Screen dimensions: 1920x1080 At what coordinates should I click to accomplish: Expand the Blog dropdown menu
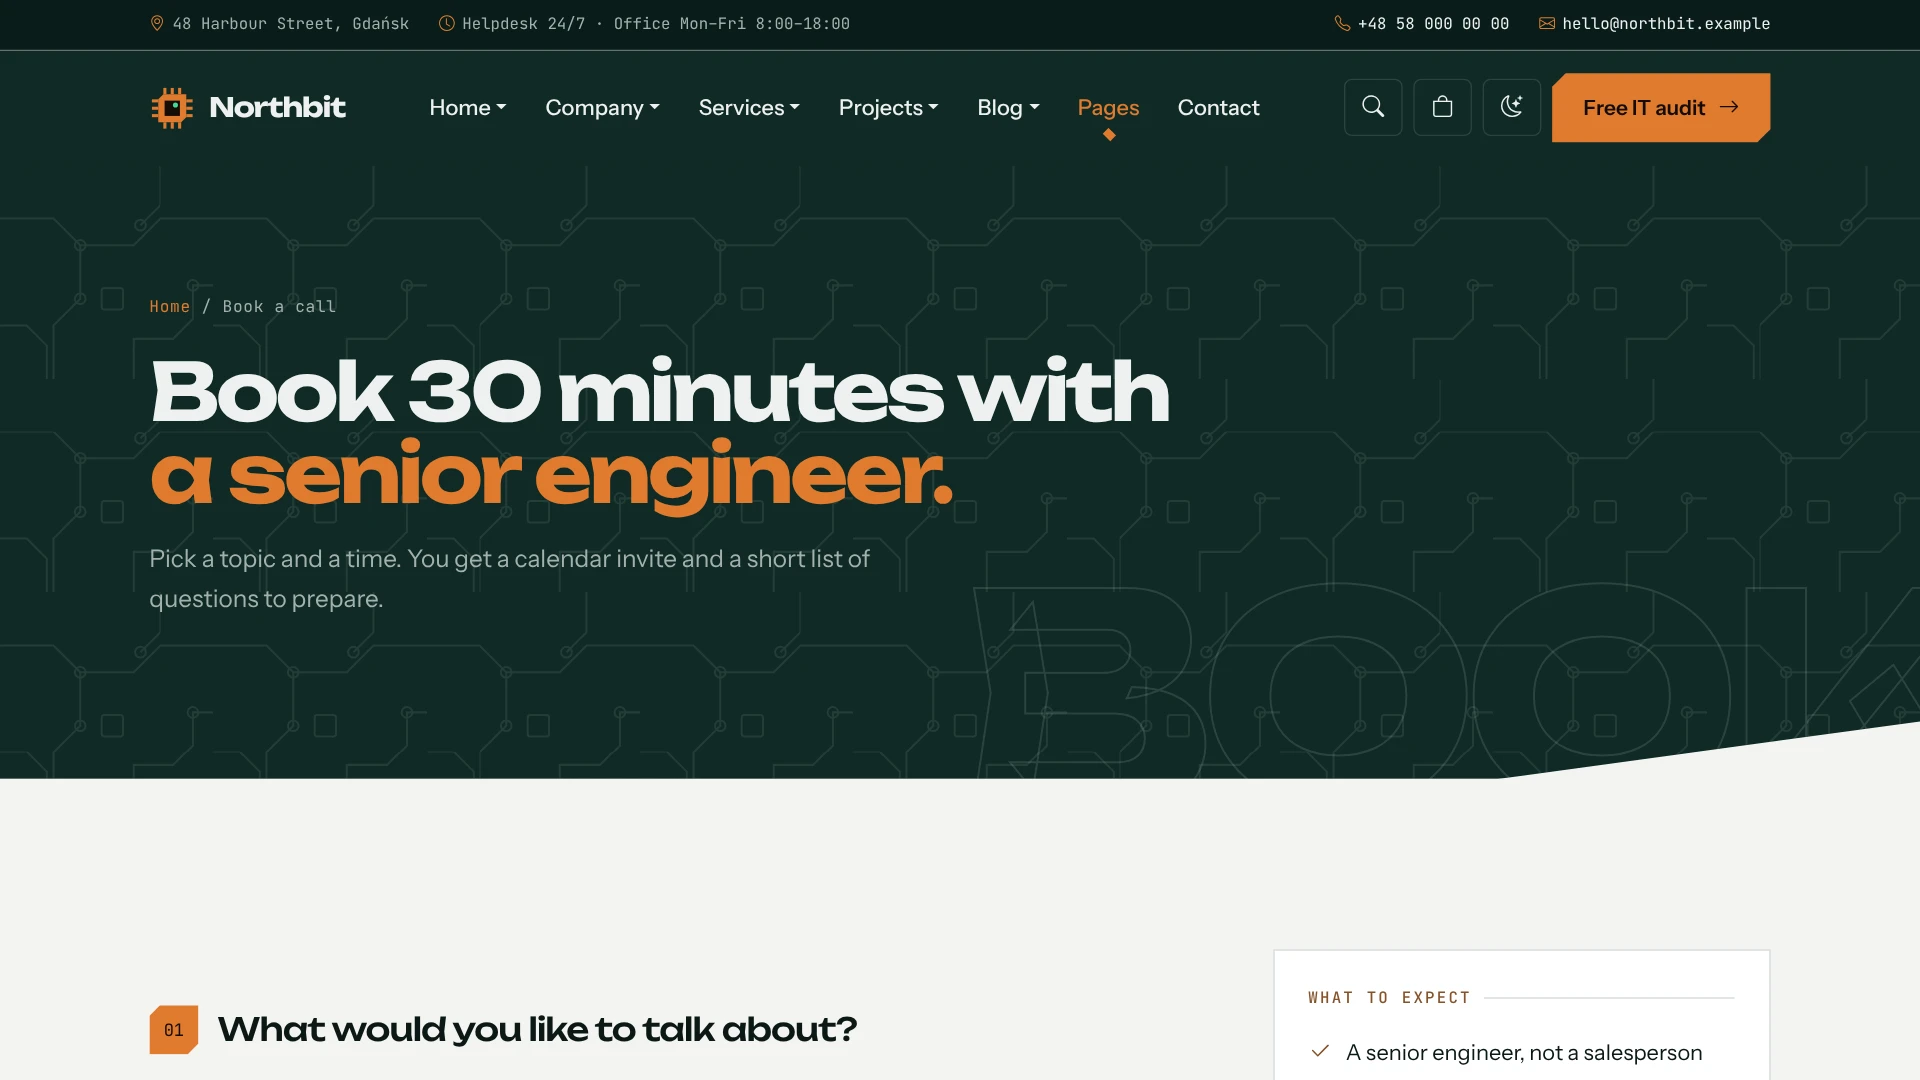coord(1008,107)
